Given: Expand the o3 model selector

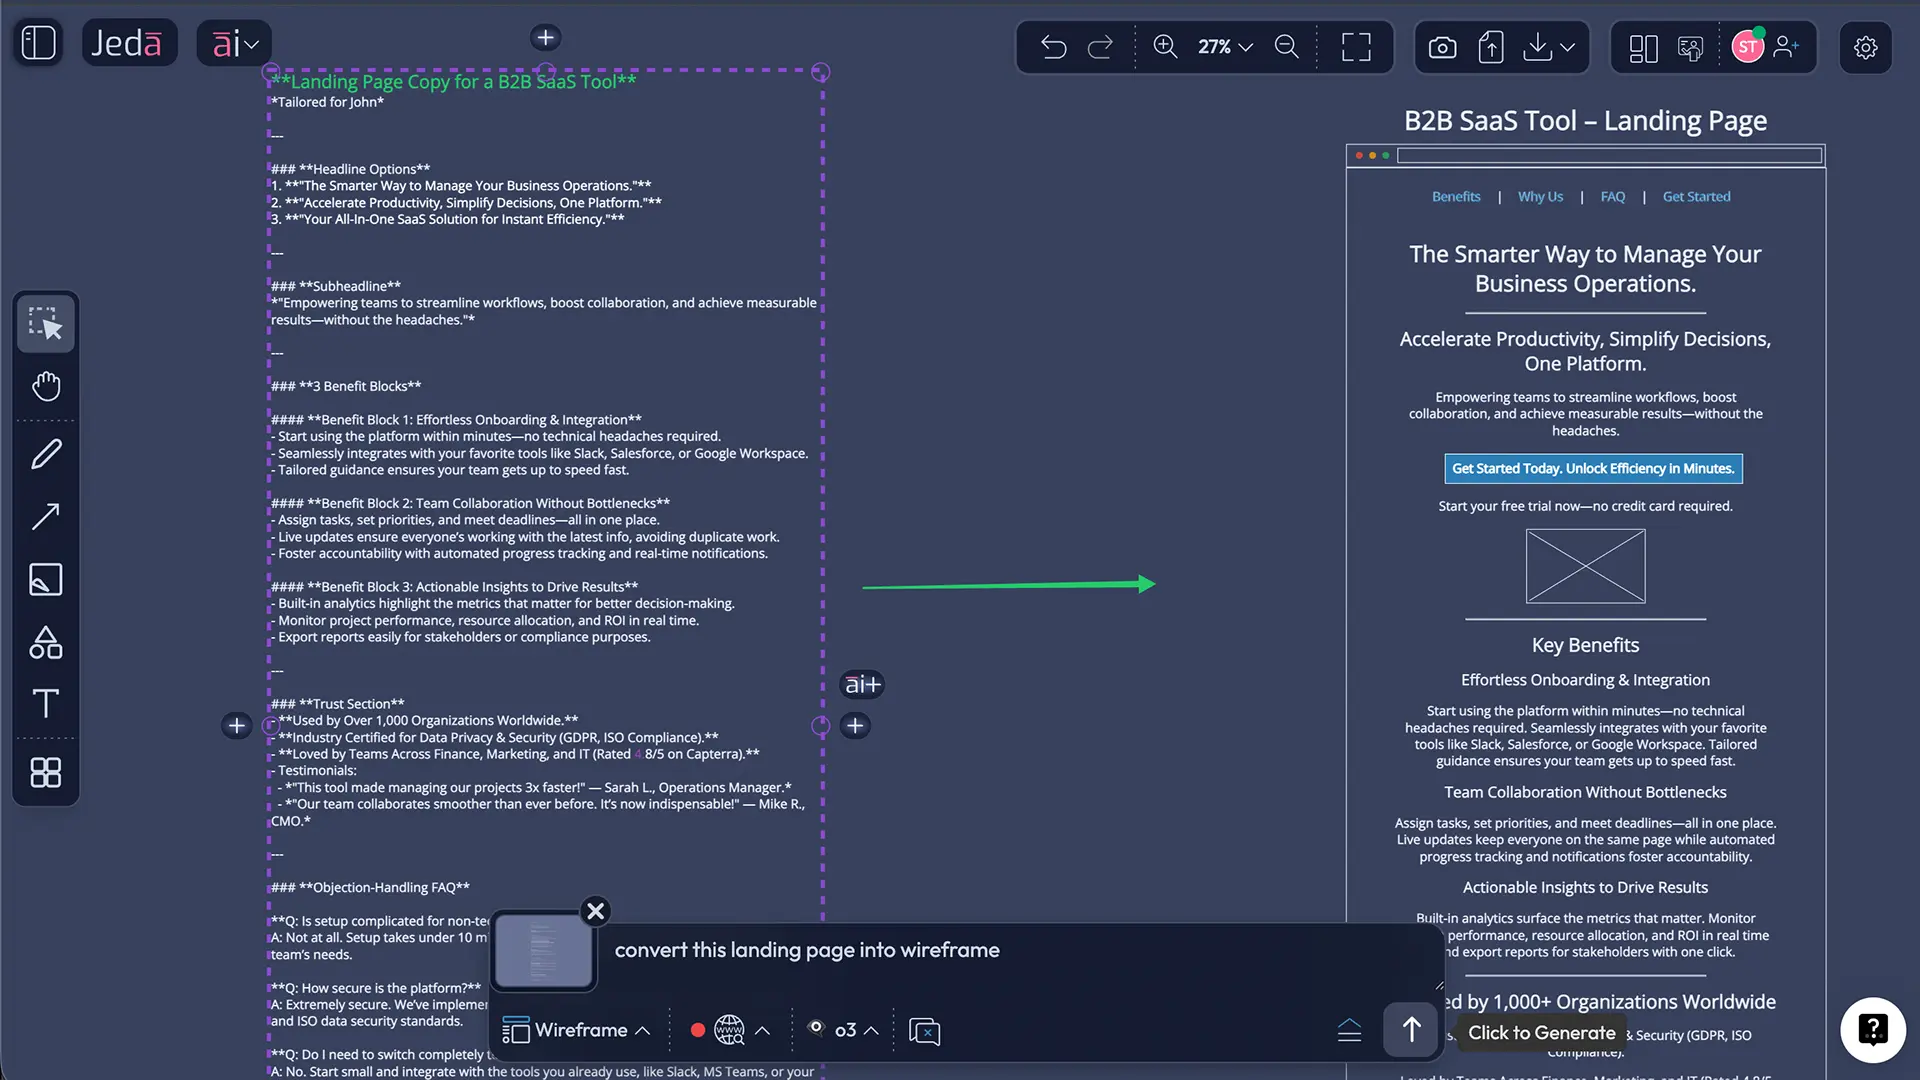Looking at the screenshot, I should tap(844, 1030).
